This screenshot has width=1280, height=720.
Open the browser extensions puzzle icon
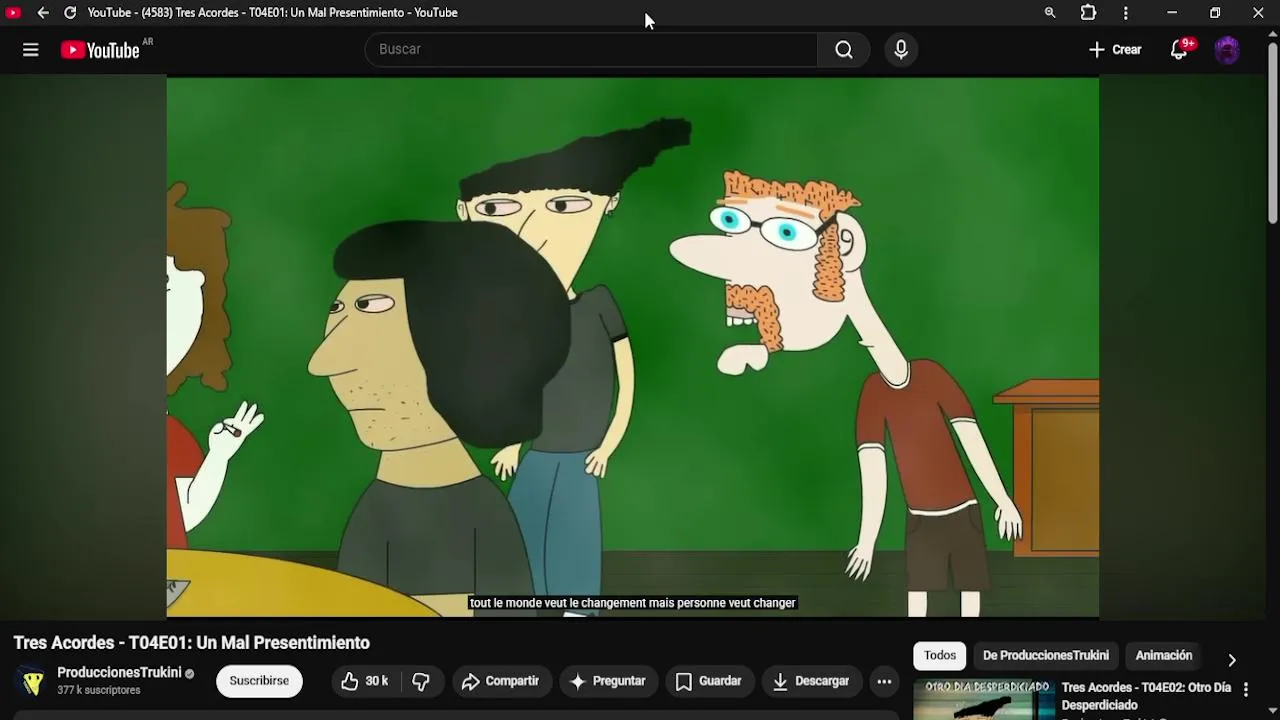point(1088,13)
